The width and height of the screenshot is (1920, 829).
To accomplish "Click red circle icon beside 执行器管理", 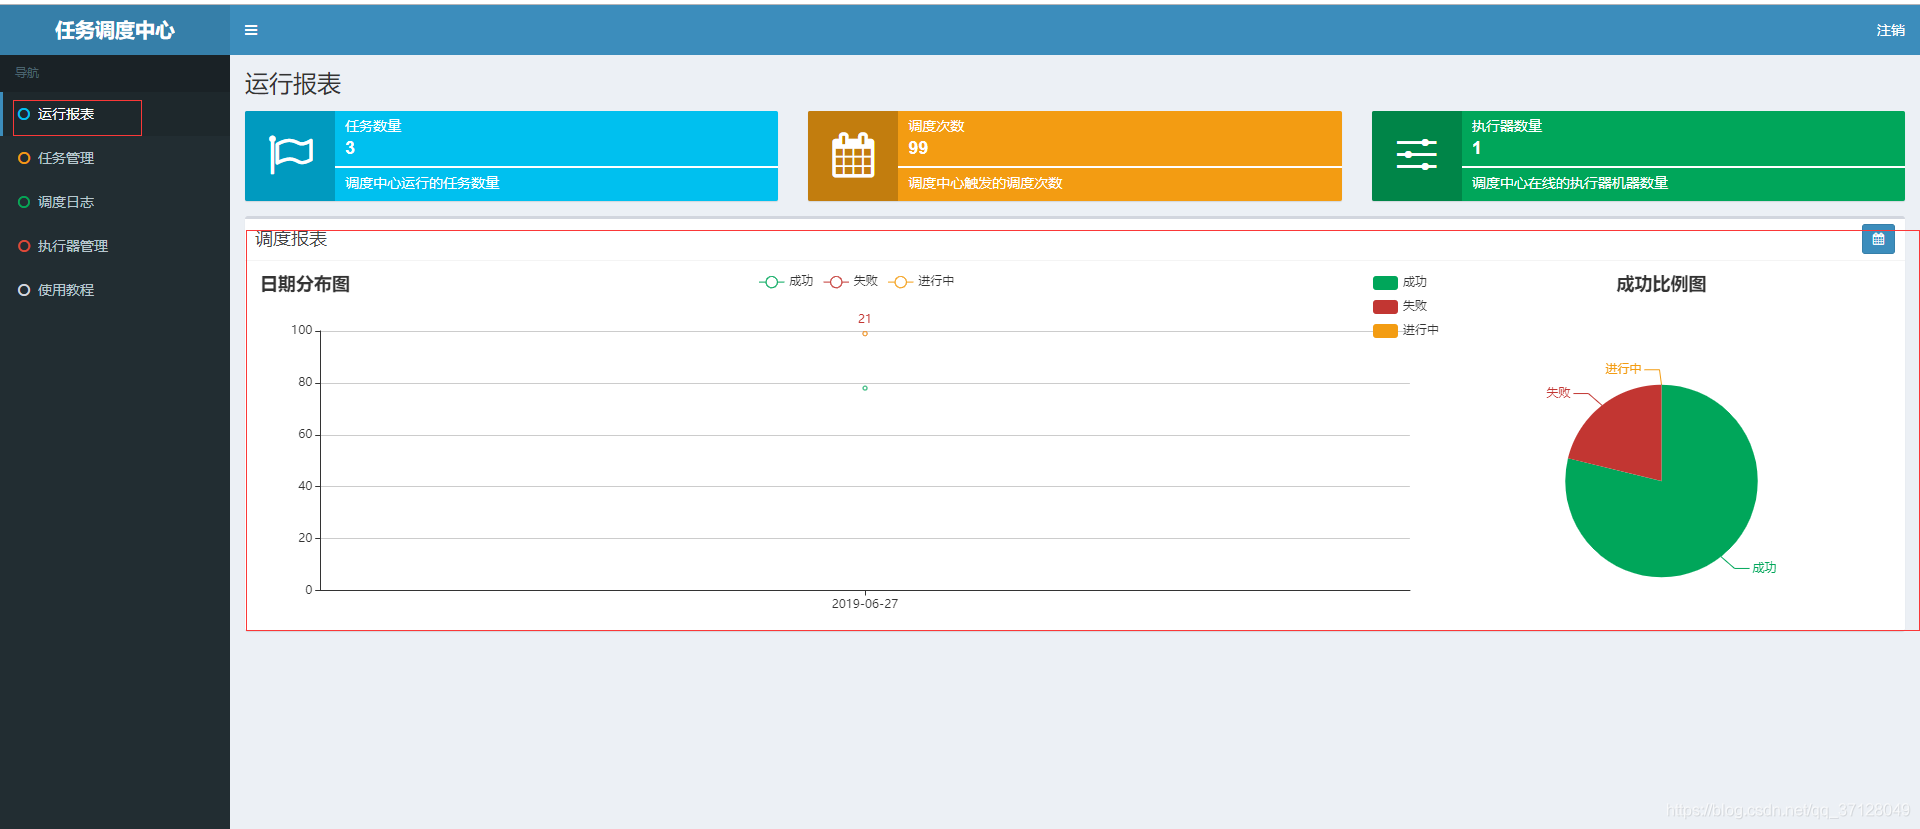I will pyautogui.click(x=24, y=246).
